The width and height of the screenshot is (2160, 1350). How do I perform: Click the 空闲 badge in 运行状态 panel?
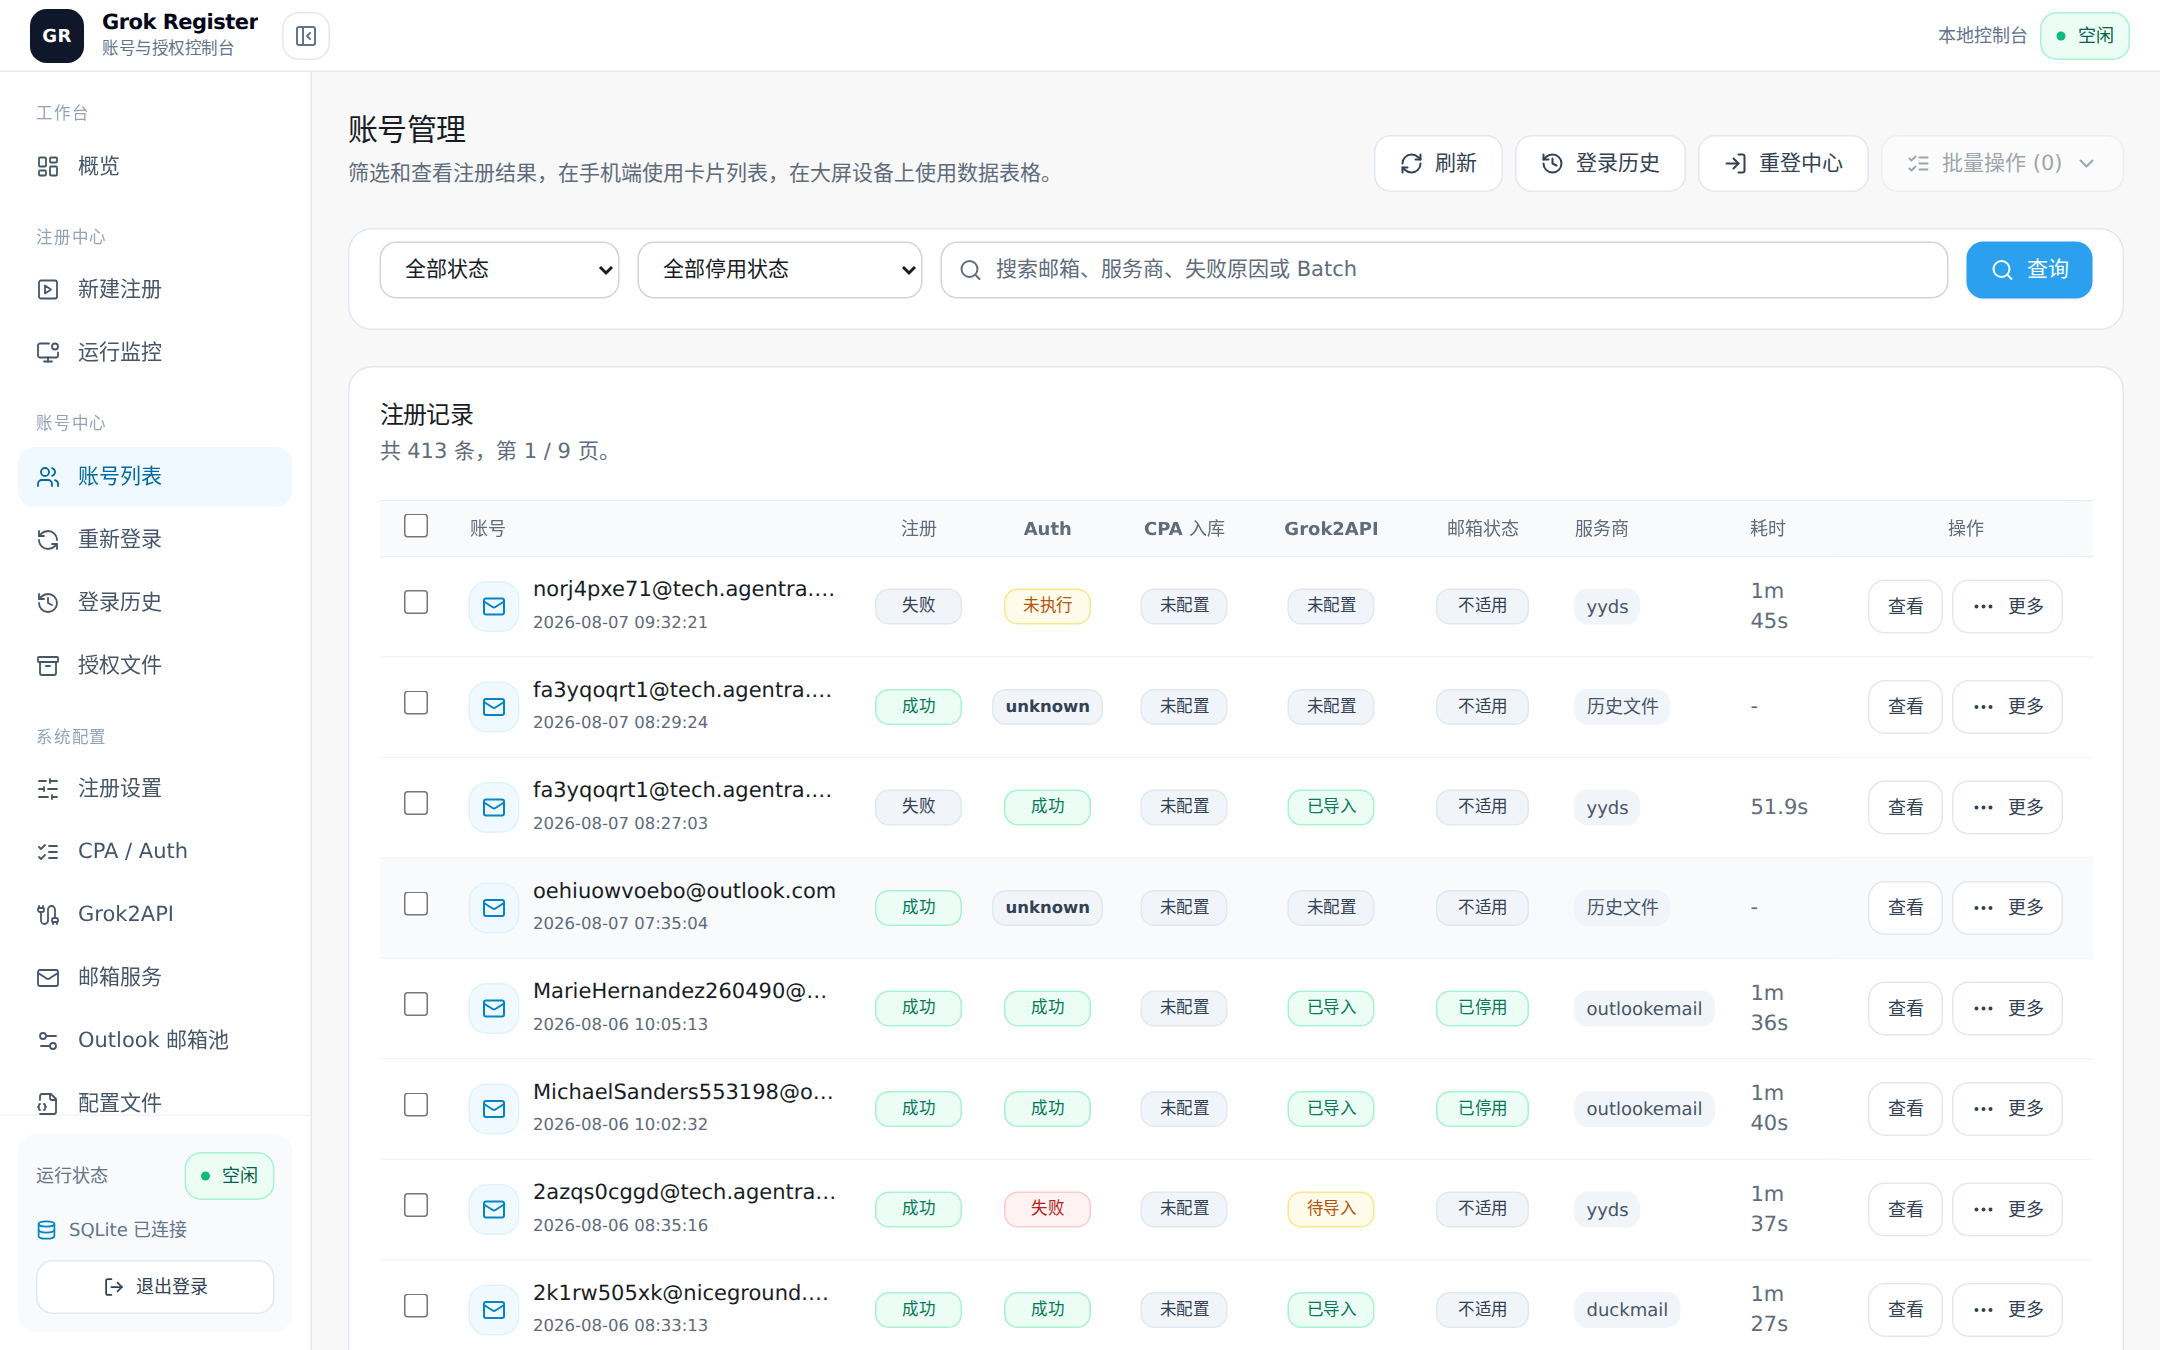tap(229, 1176)
